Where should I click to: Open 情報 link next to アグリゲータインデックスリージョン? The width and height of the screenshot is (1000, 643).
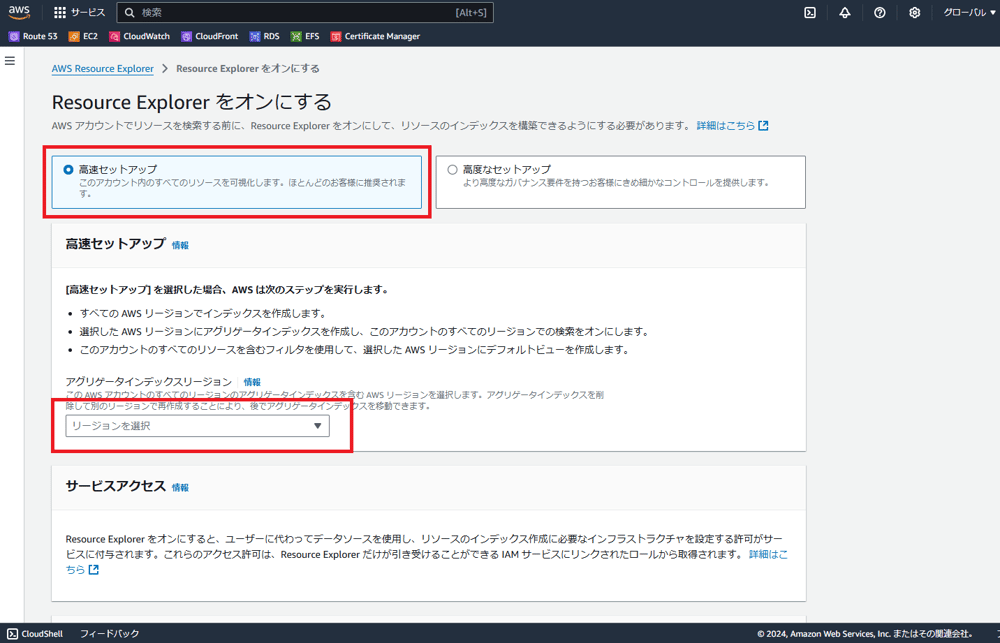252,382
